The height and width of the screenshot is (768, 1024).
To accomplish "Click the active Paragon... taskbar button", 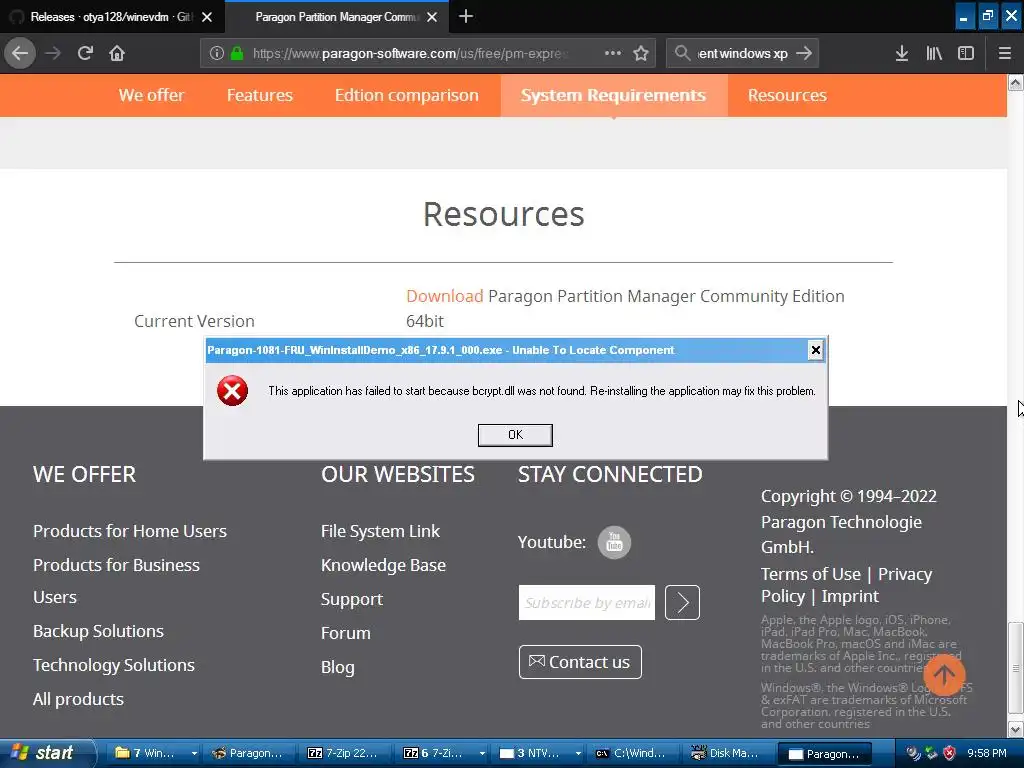I will (825, 754).
